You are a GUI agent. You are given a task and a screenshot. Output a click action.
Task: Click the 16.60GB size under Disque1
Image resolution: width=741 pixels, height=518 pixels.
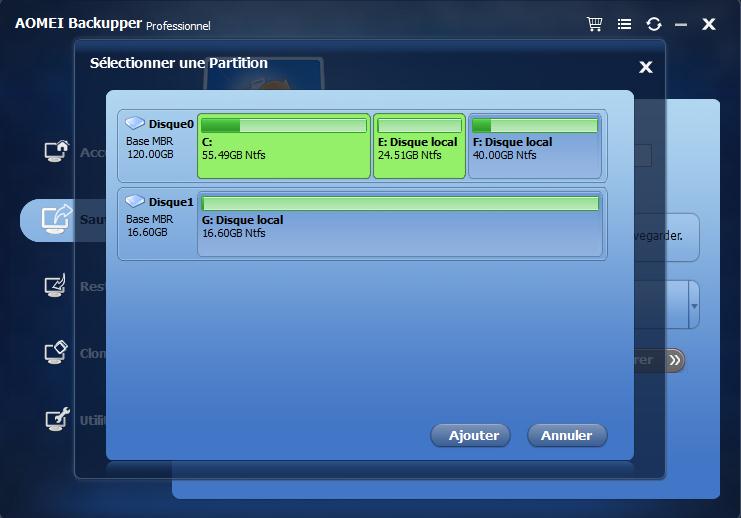[147, 232]
